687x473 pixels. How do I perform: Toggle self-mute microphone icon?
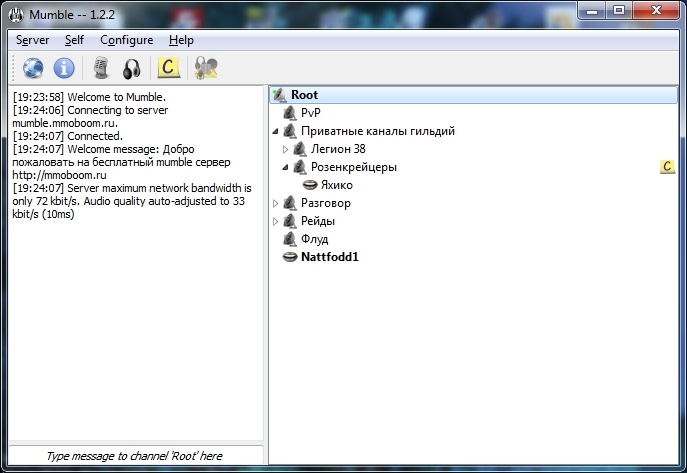click(x=101, y=68)
